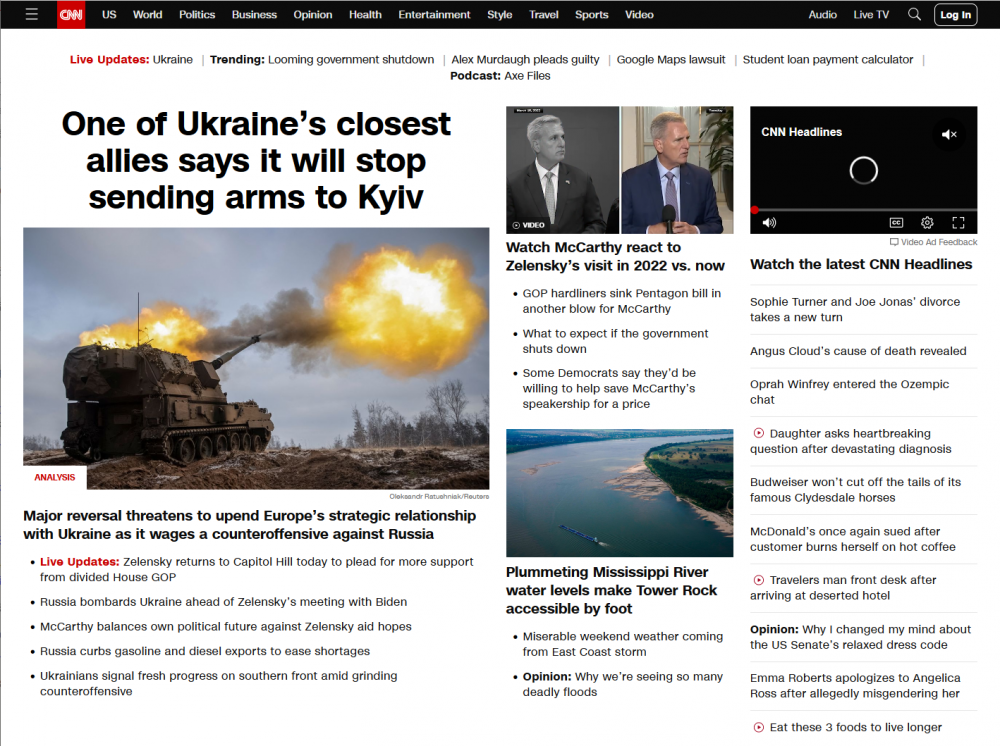Open video player settings gear
This screenshot has height=746, width=1000.
click(927, 222)
